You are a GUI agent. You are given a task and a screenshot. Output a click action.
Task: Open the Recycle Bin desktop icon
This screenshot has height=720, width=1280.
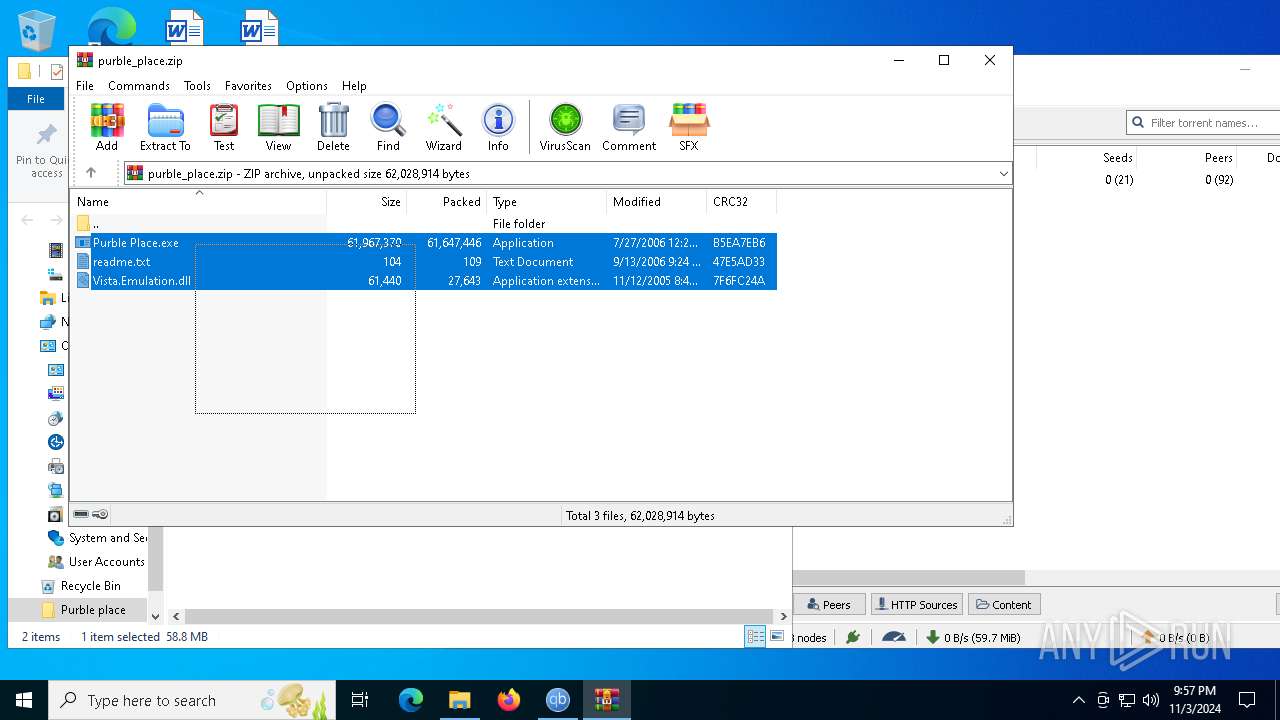(x=37, y=30)
